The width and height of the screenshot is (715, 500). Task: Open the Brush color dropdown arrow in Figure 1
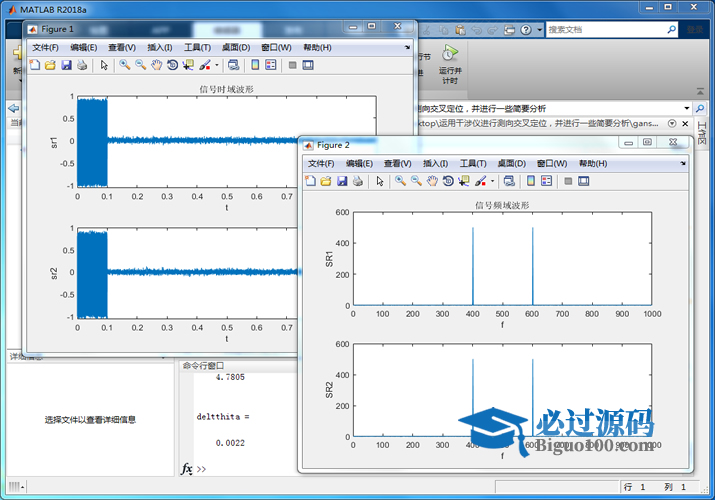pyautogui.click(x=216, y=65)
